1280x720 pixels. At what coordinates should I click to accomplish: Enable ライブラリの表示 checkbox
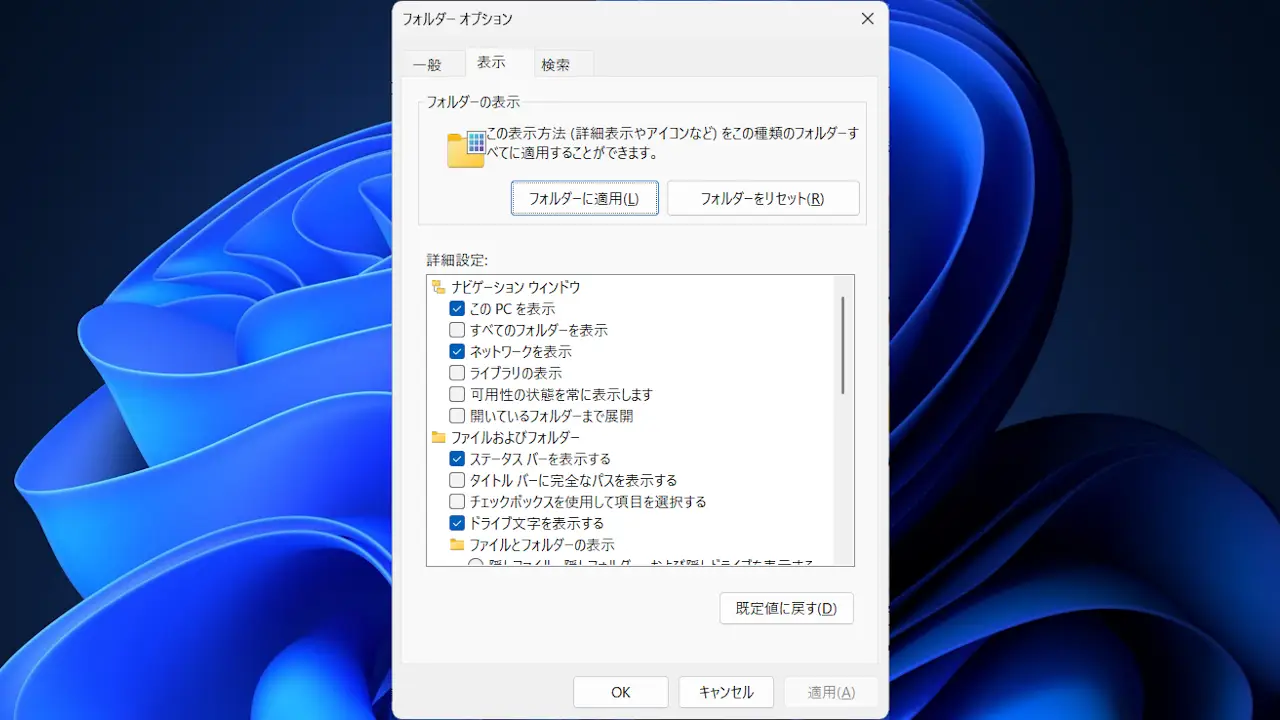point(457,373)
